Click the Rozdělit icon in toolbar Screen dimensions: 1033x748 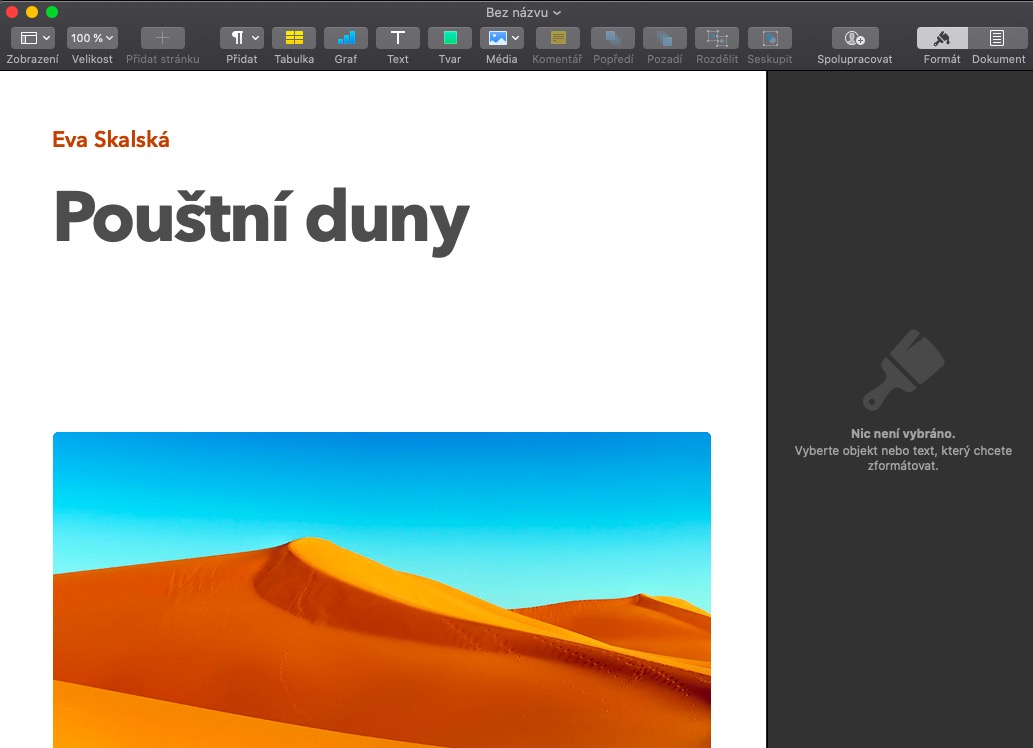coord(717,38)
